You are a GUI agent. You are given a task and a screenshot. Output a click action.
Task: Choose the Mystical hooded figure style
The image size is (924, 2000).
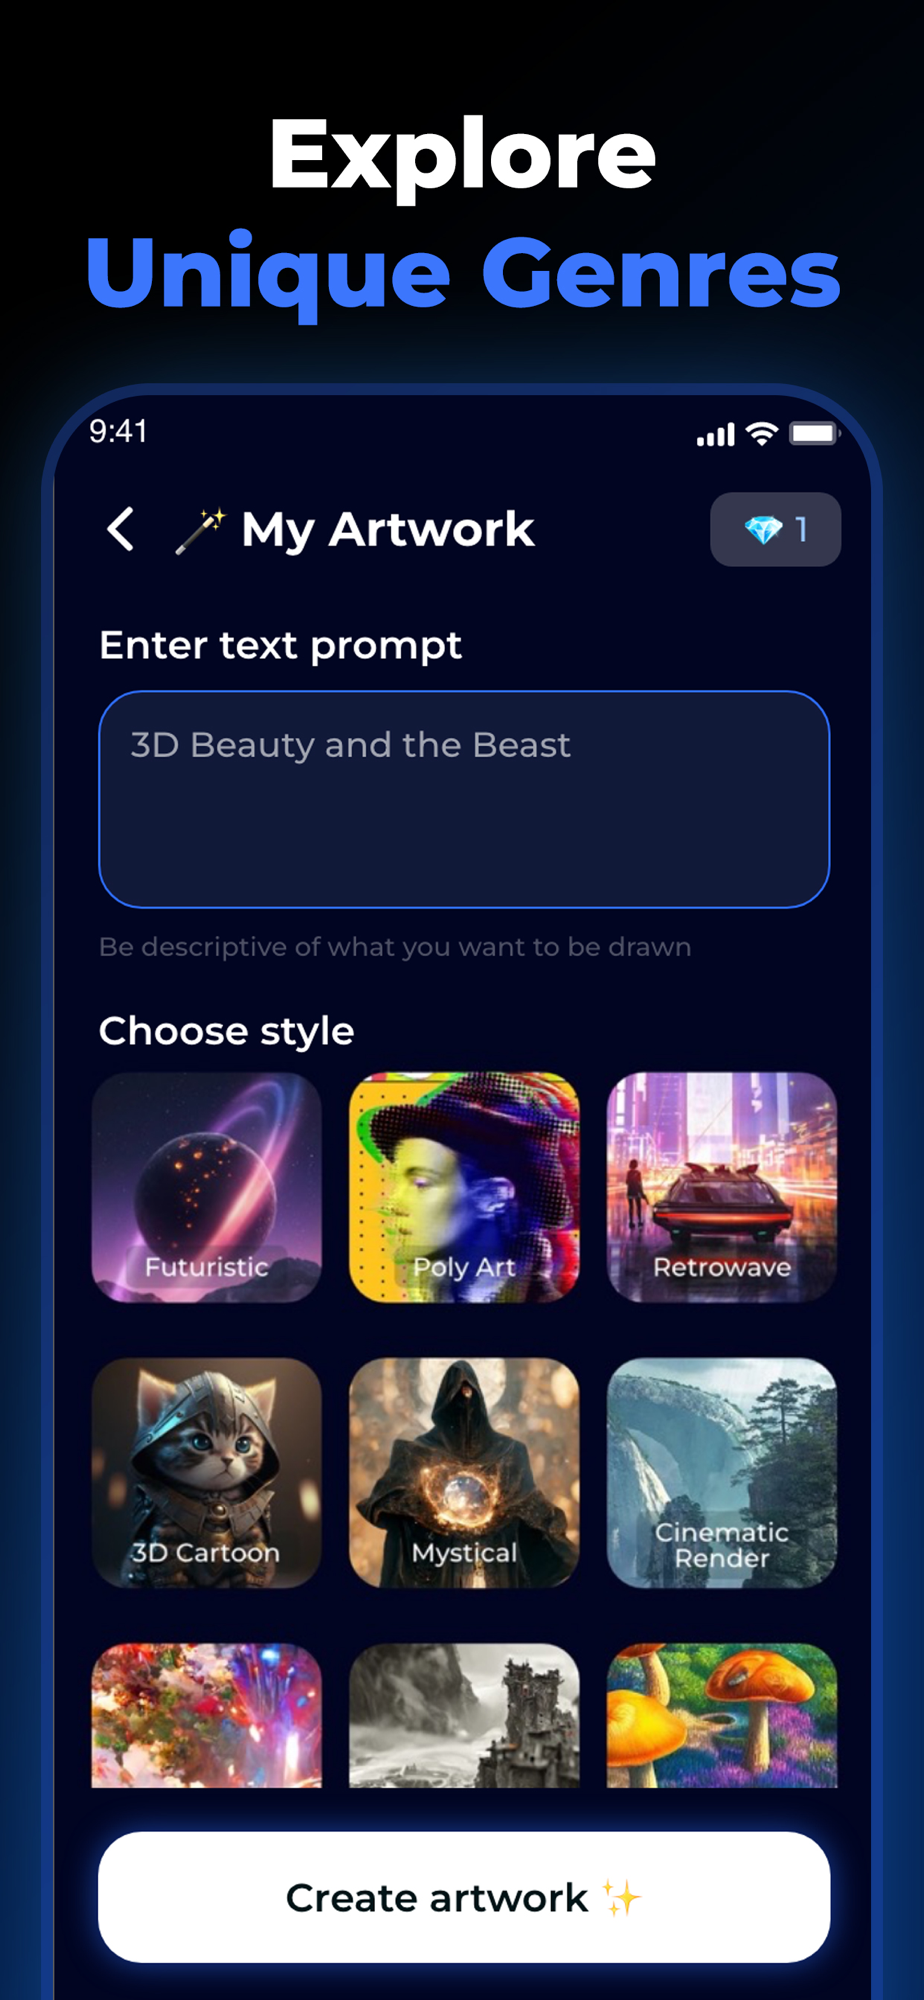(x=464, y=1472)
